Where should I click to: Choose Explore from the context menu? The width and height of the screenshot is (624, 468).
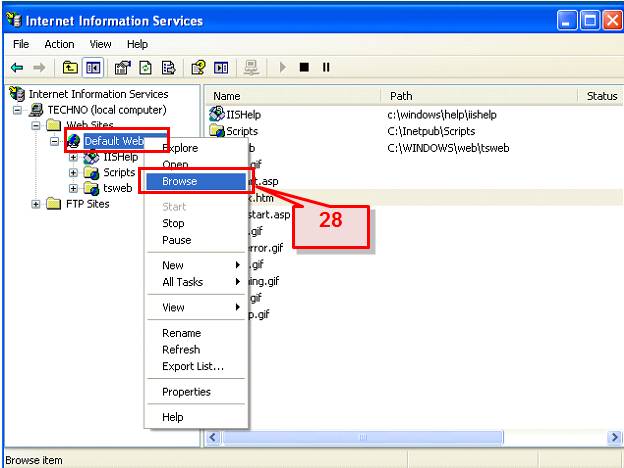(x=196, y=148)
